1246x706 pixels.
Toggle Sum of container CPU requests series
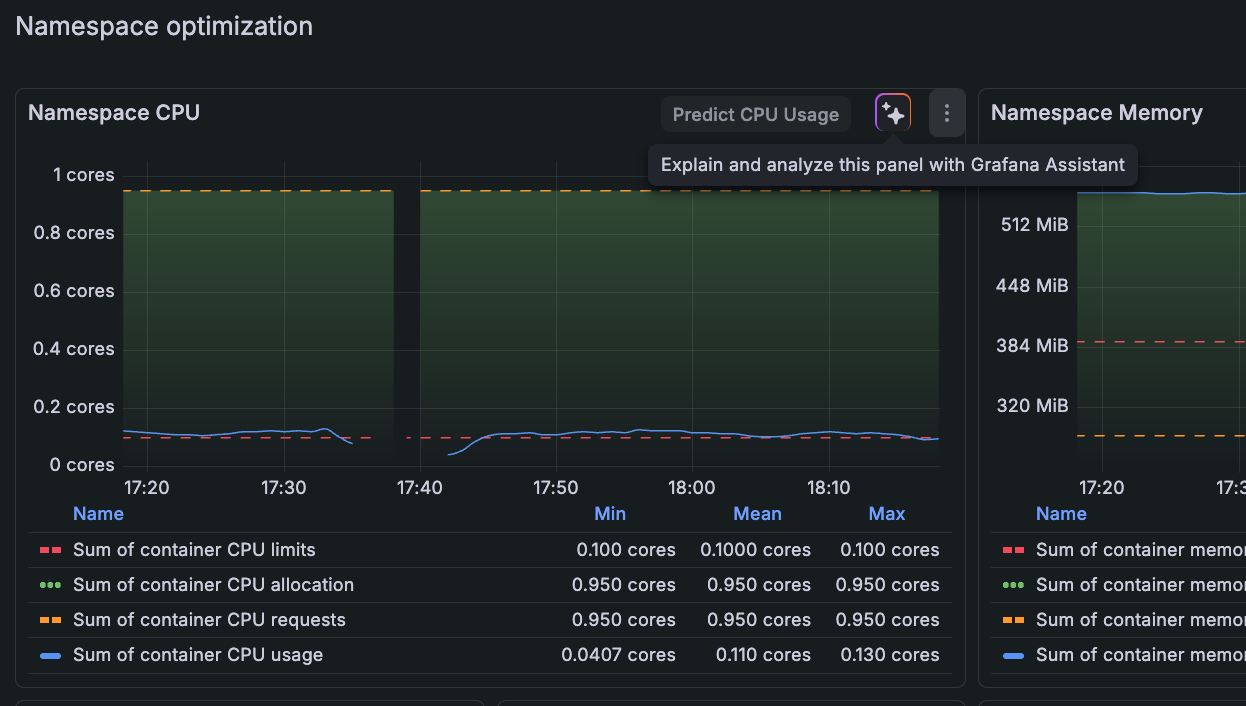coord(209,620)
